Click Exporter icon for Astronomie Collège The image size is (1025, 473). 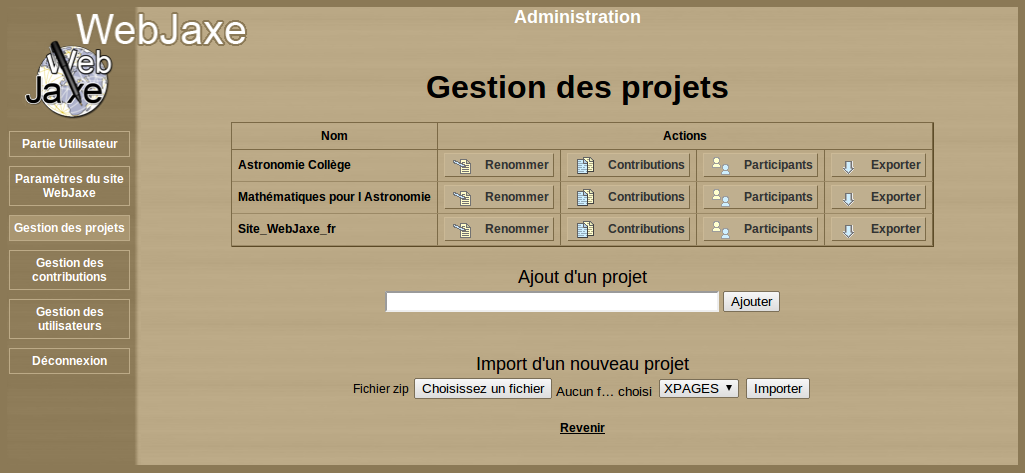(x=849, y=166)
